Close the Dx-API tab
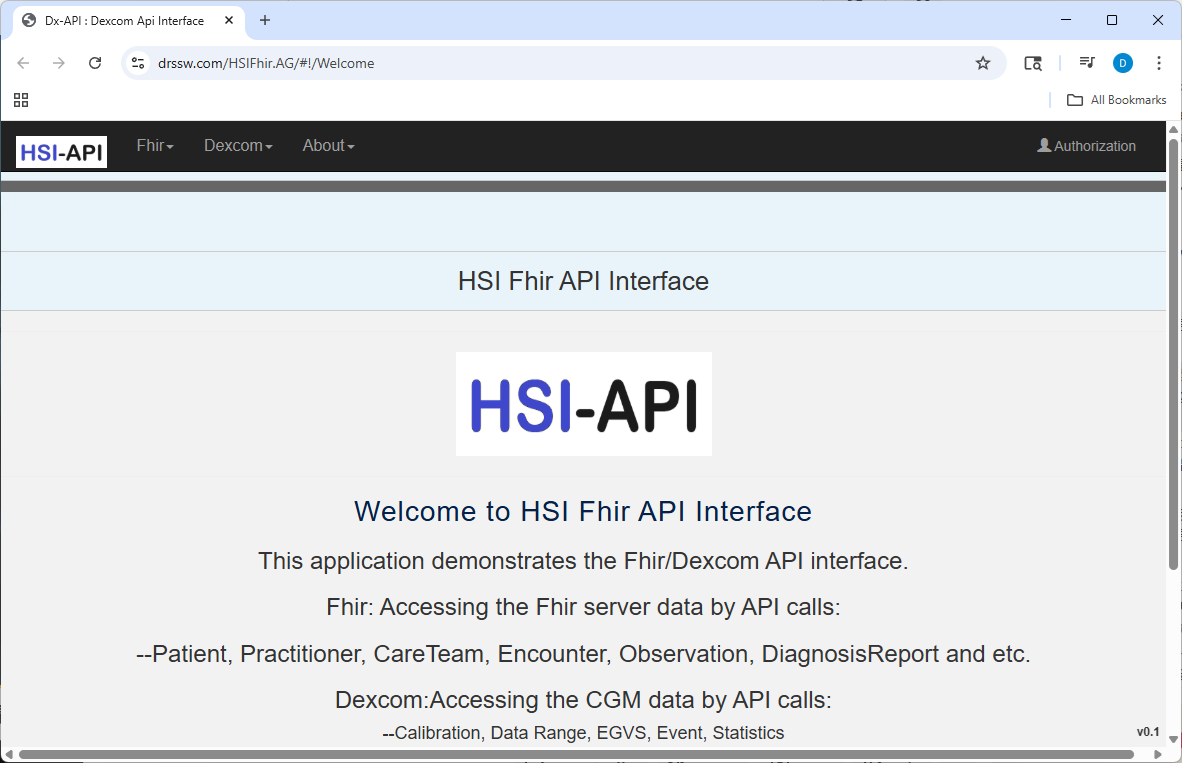 [x=229, y=20]
